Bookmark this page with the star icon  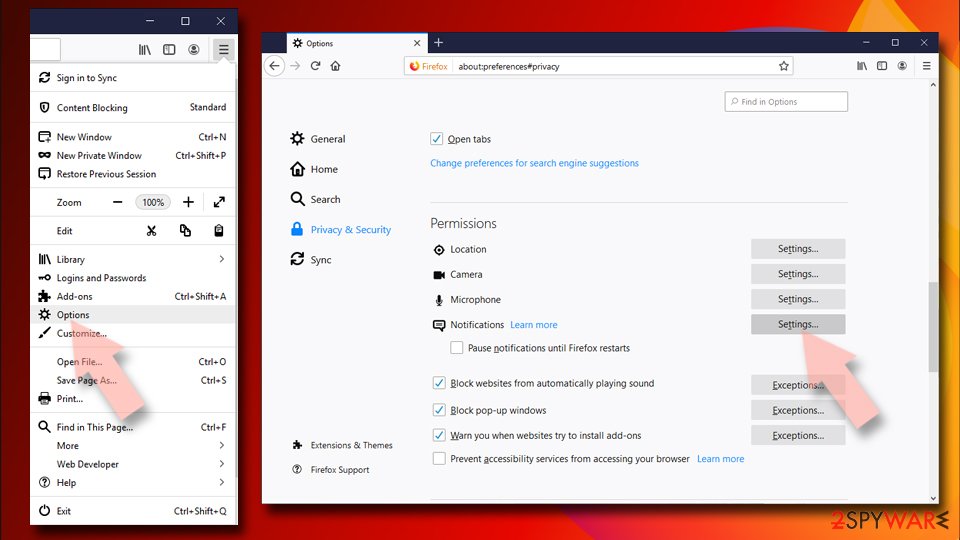click(x=784, y=66)
